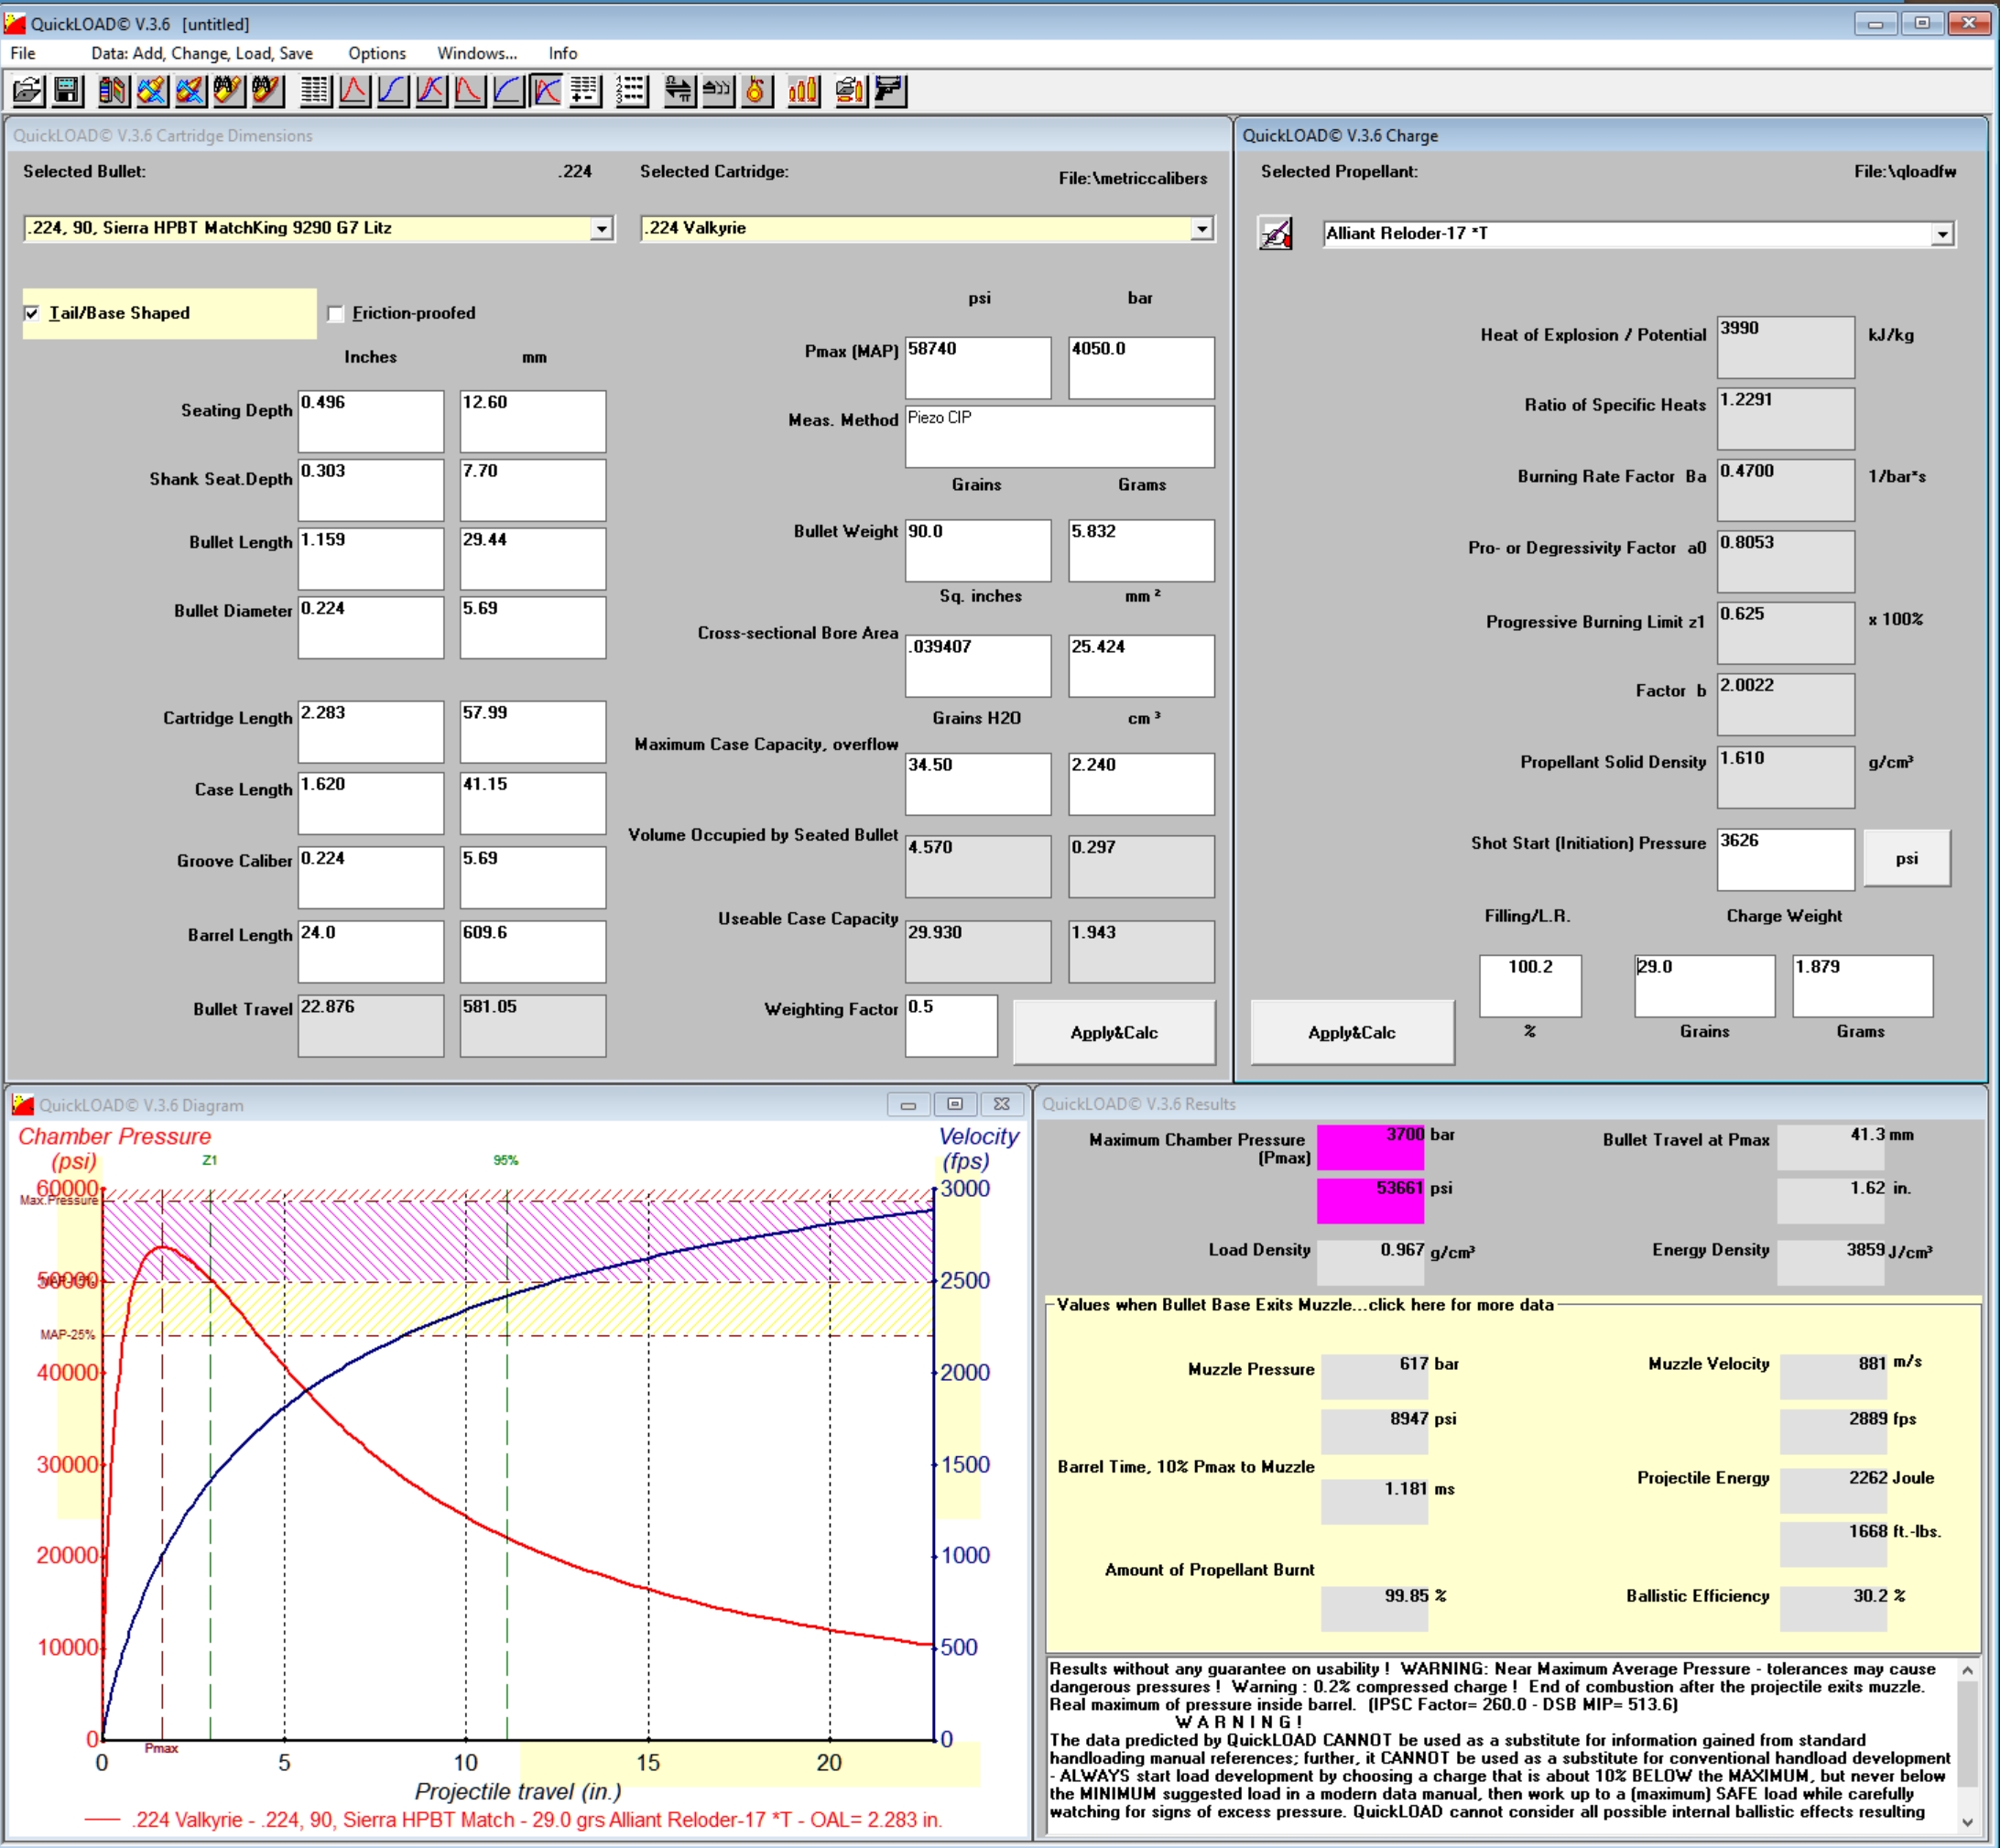Open the Options menu

tap(377, 53)
